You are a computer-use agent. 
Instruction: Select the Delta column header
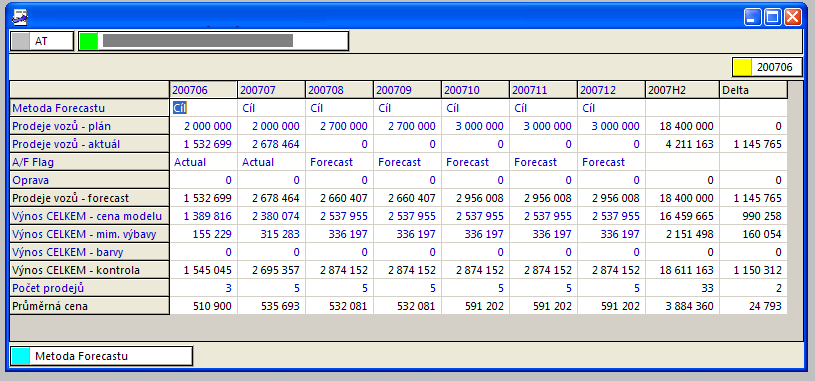point(753,90)
